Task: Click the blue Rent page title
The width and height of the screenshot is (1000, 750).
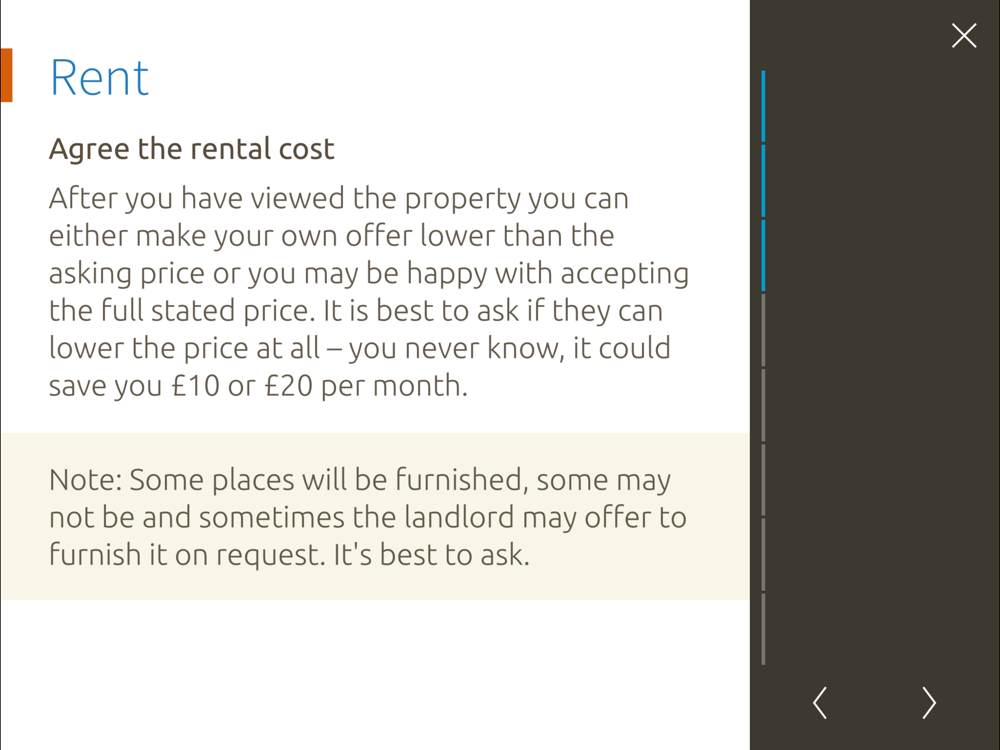Action: click(x=99, y=78)
